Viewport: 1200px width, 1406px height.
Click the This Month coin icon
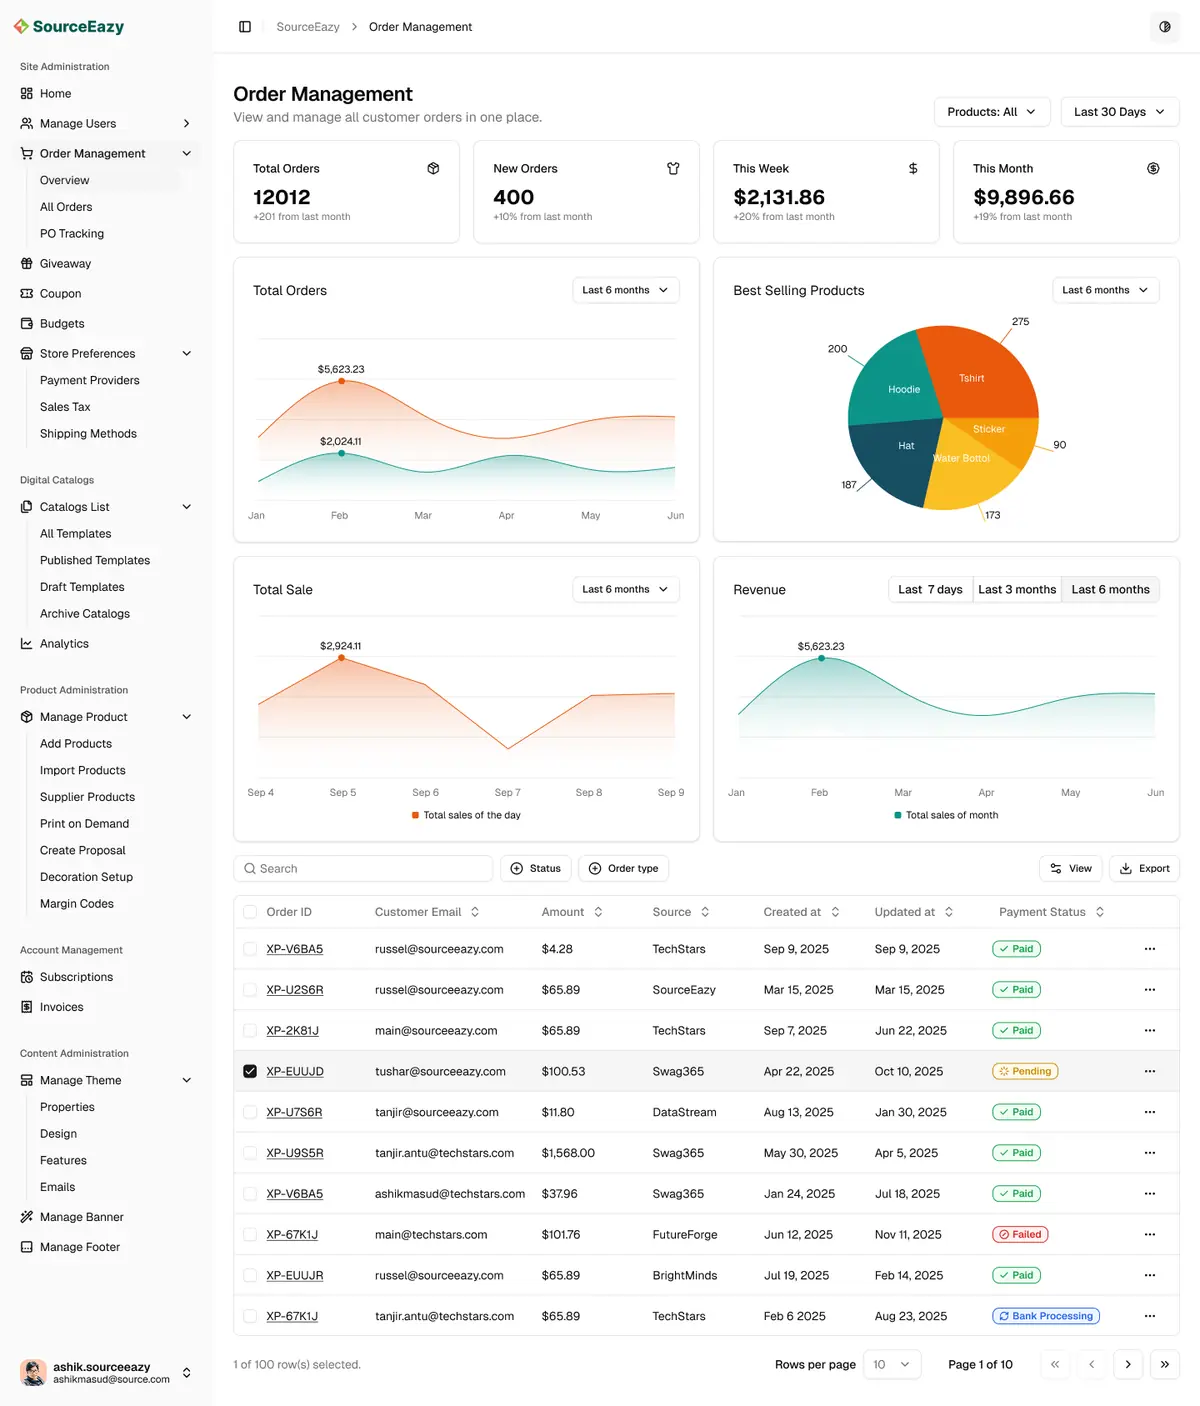tap(1153, 168)
